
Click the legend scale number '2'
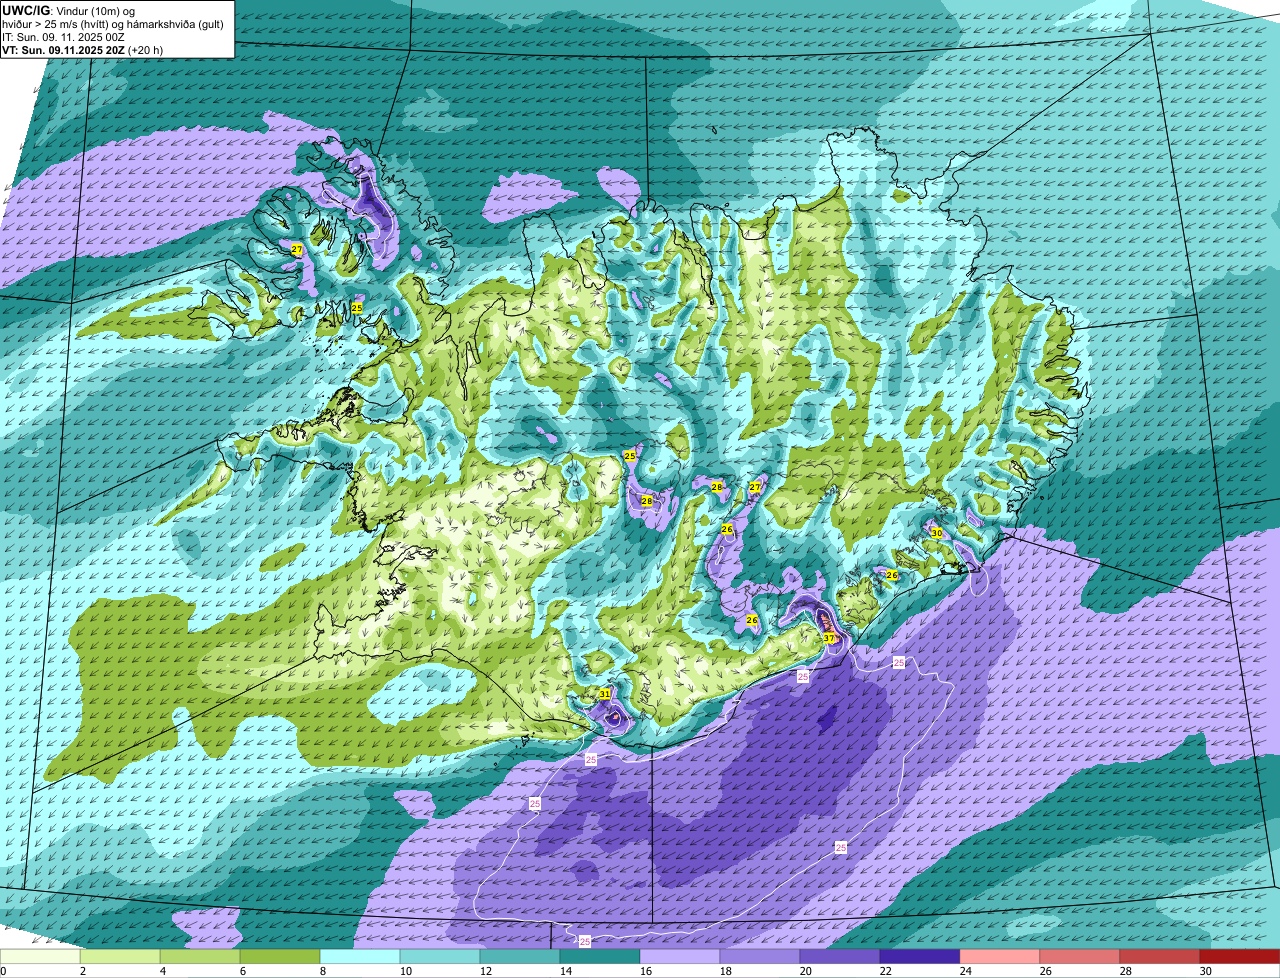82,971
